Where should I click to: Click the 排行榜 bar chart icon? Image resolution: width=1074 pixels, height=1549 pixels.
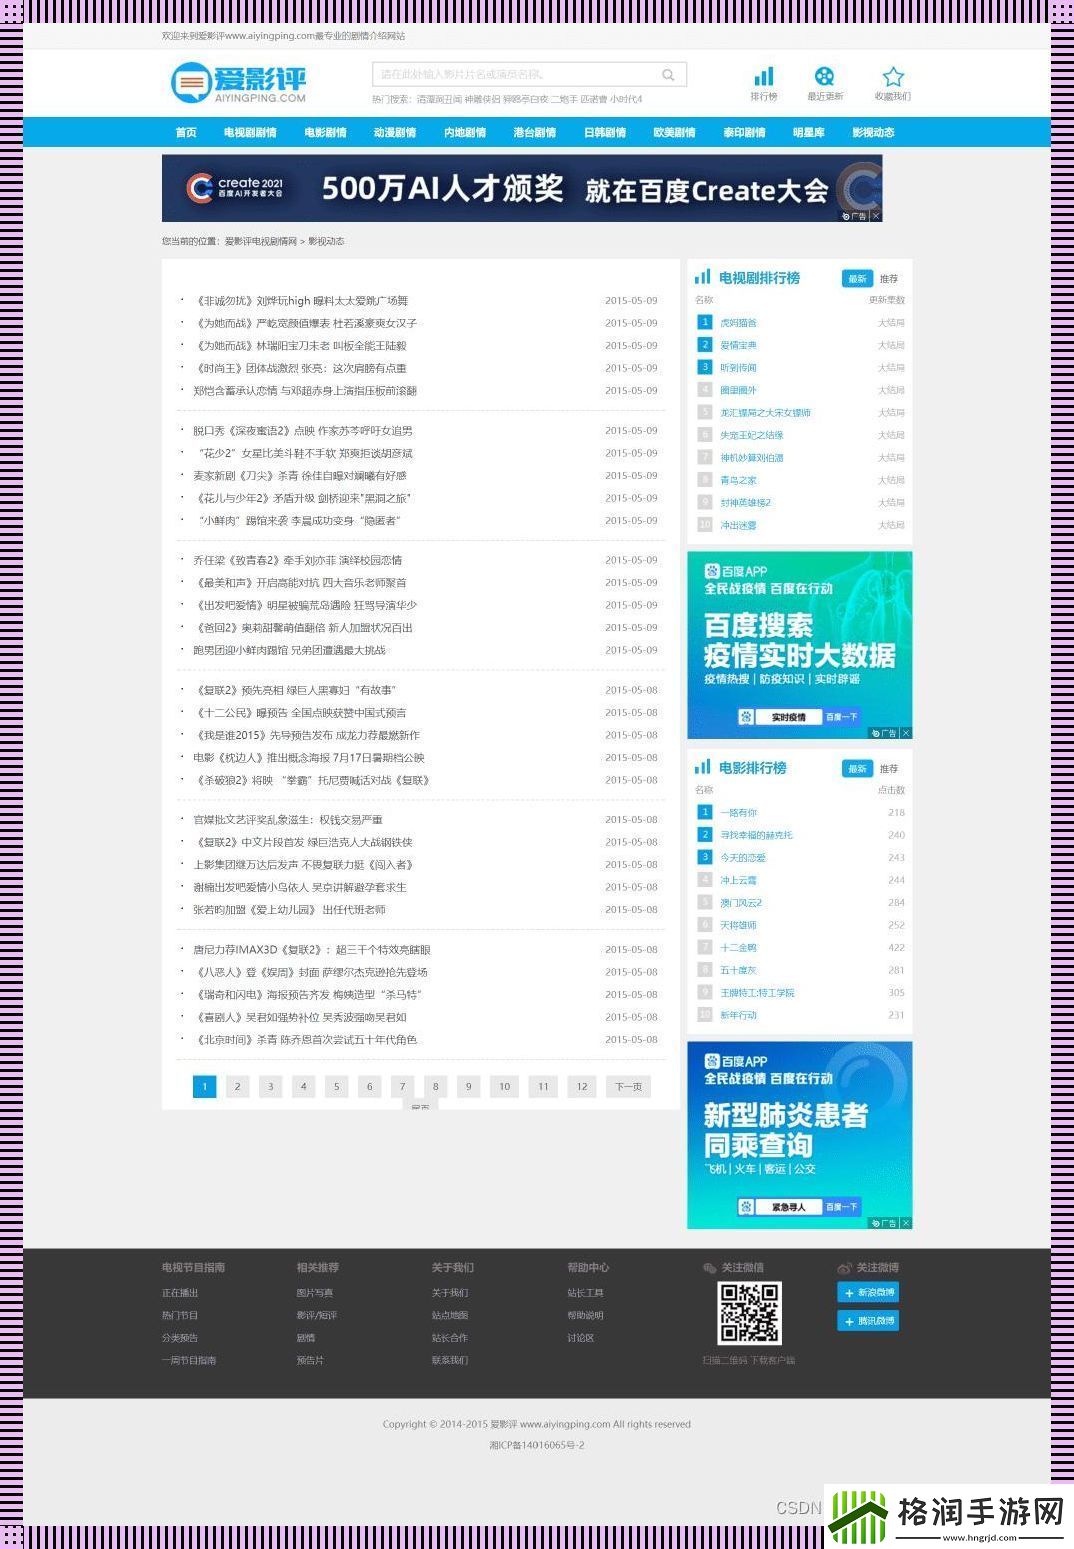tap(764, 76)
